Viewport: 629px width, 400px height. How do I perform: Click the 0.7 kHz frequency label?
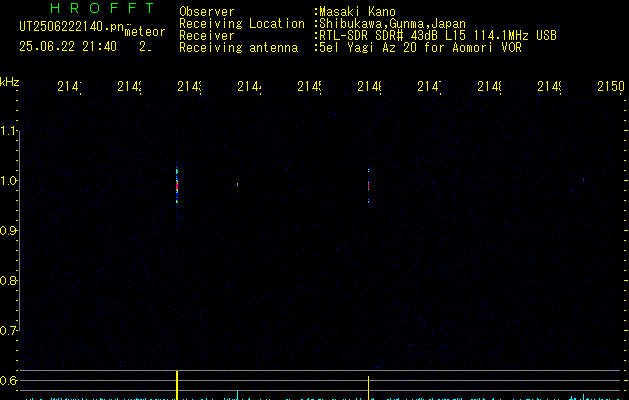[8, 331]
